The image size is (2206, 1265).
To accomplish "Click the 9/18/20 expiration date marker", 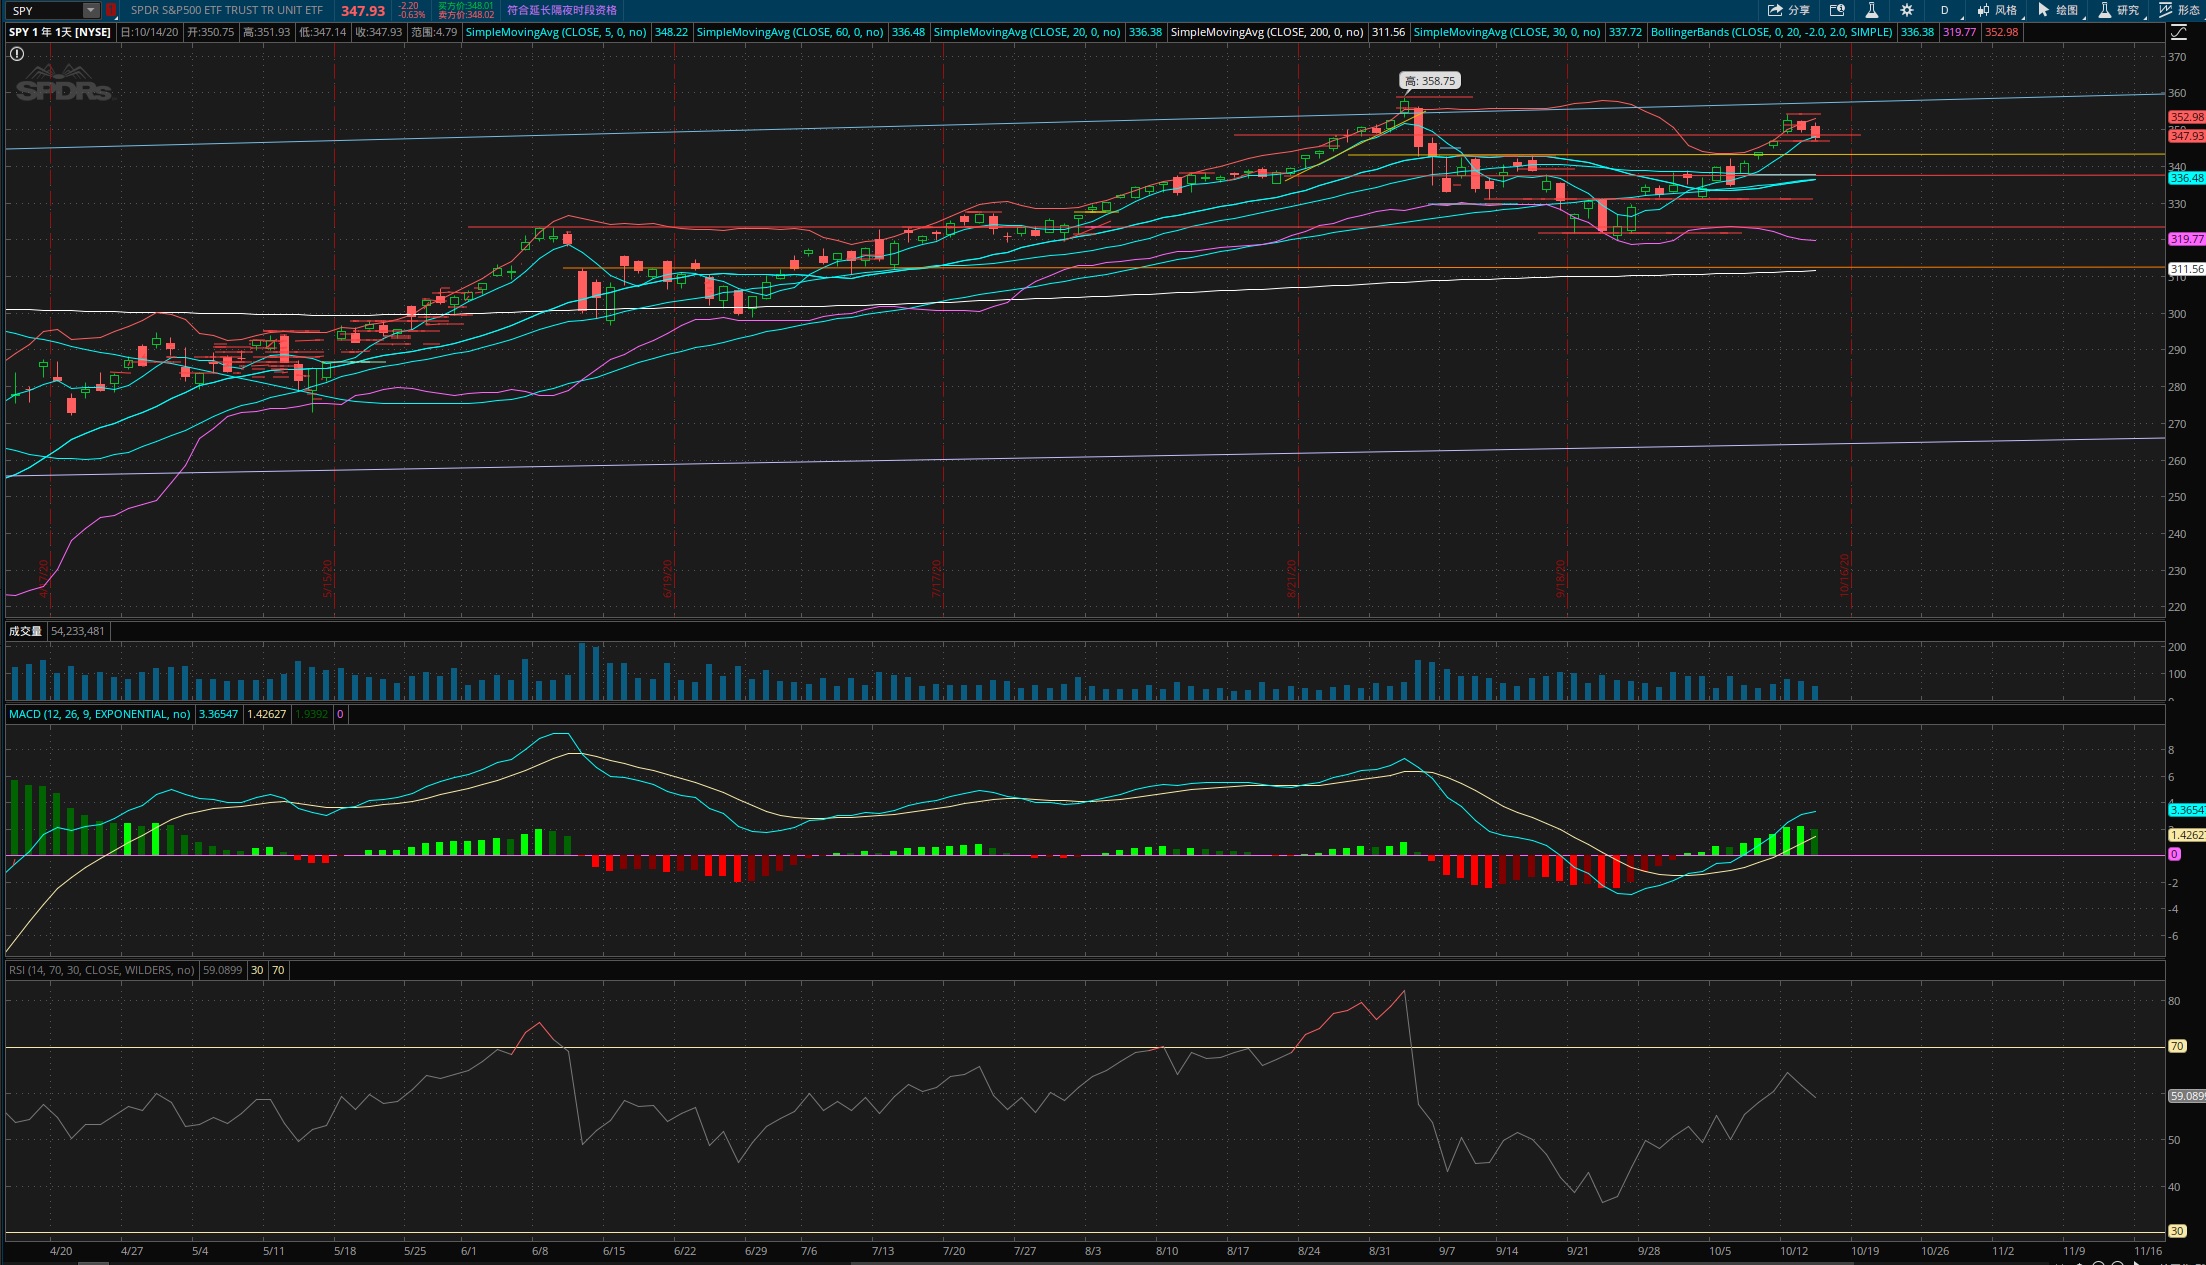I will coord(1560,579).
